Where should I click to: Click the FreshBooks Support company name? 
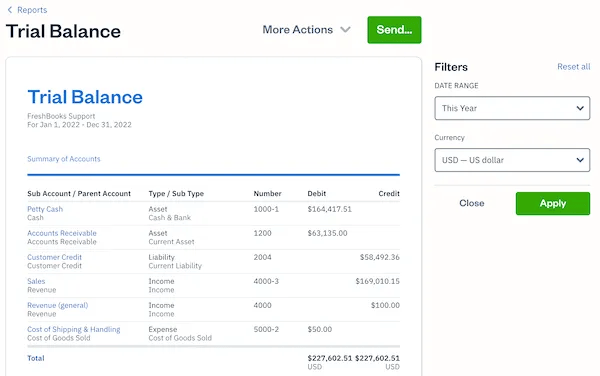61,116
